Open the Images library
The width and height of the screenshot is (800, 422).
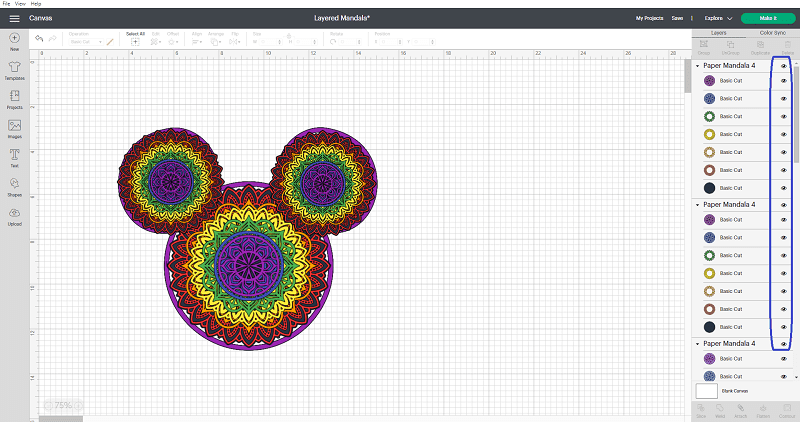tap(14, 129)
